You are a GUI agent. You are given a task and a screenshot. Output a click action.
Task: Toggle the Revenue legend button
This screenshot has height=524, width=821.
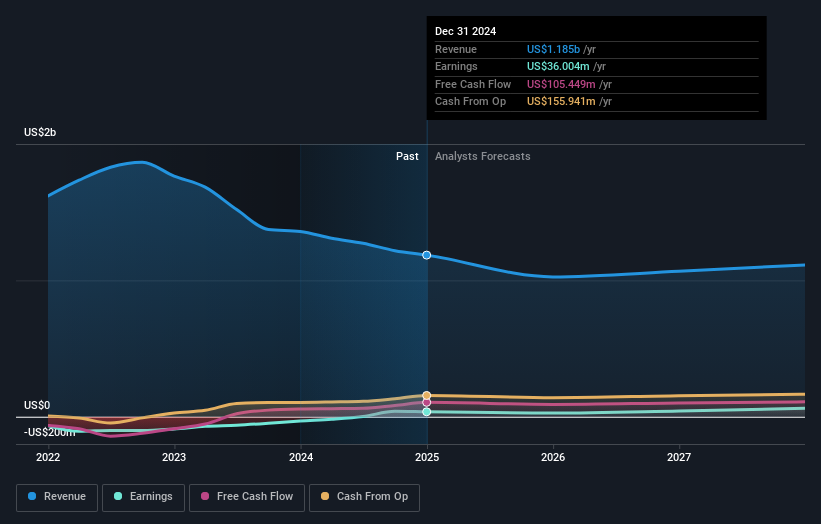click(x=57, y=497)
